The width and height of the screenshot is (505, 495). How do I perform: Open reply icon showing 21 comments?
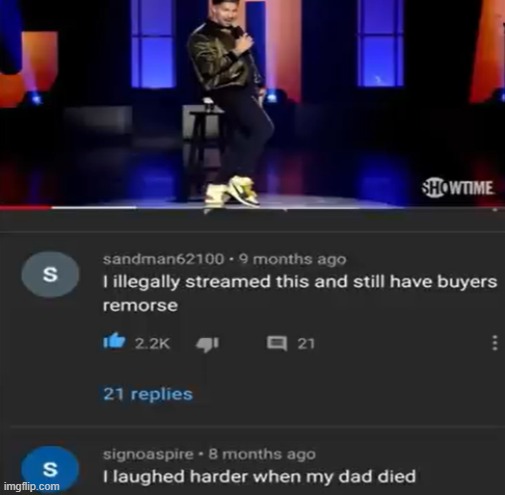(276, 343)
